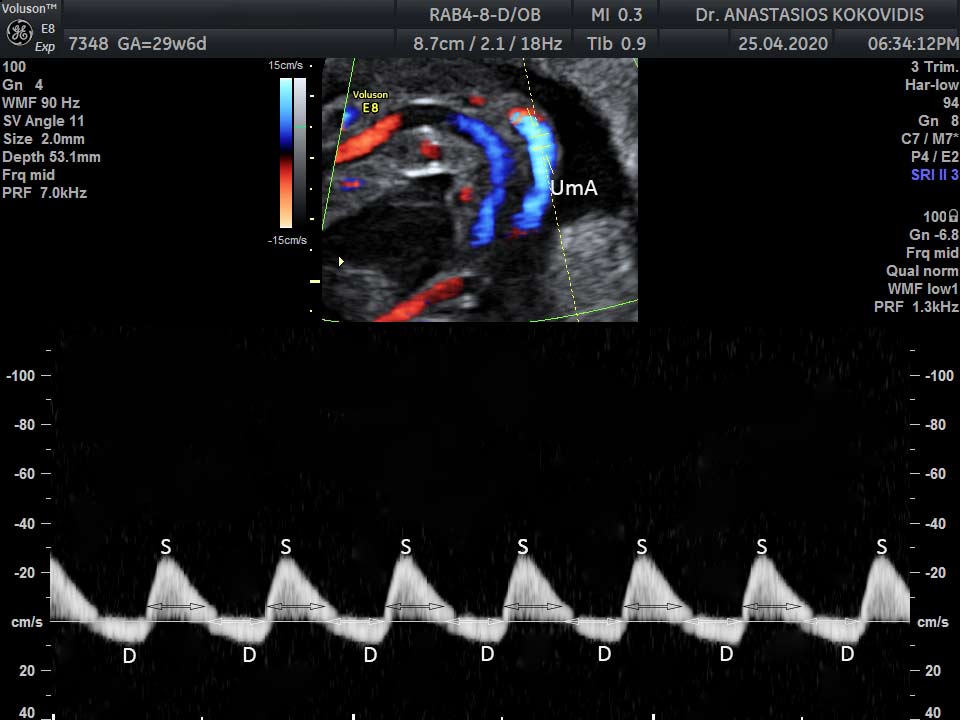
Task: Click the PRF 7.0kHz parameter
Action: point(45,193)
